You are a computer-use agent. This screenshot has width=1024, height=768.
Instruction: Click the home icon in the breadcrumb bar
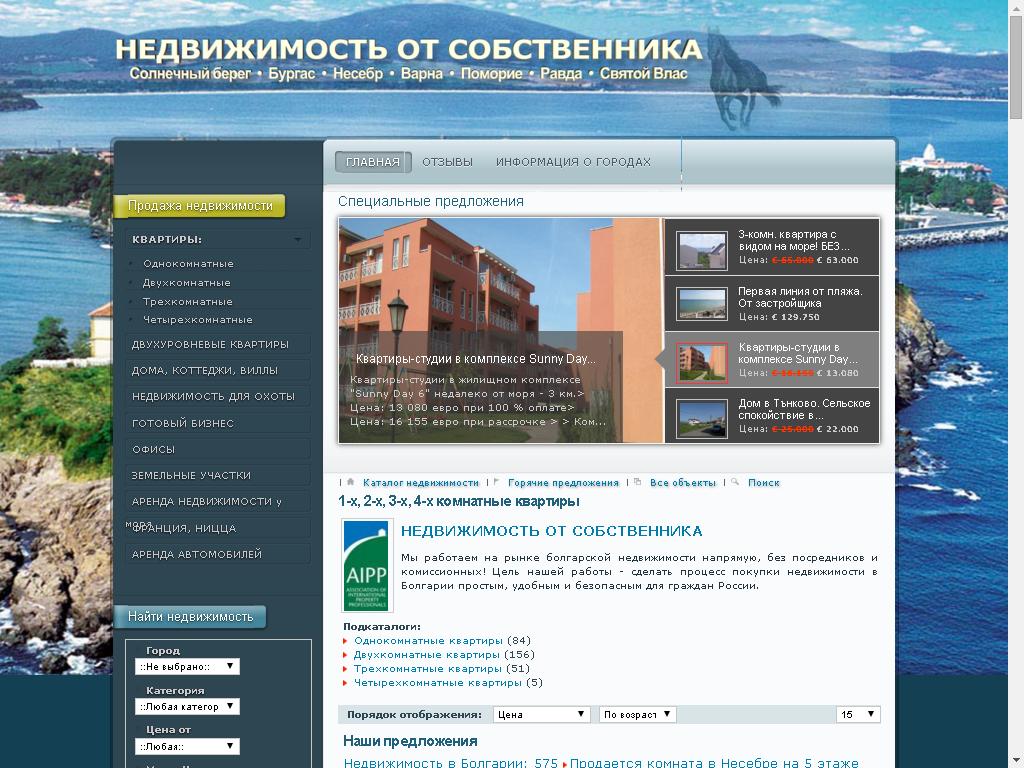click(348, 481)
